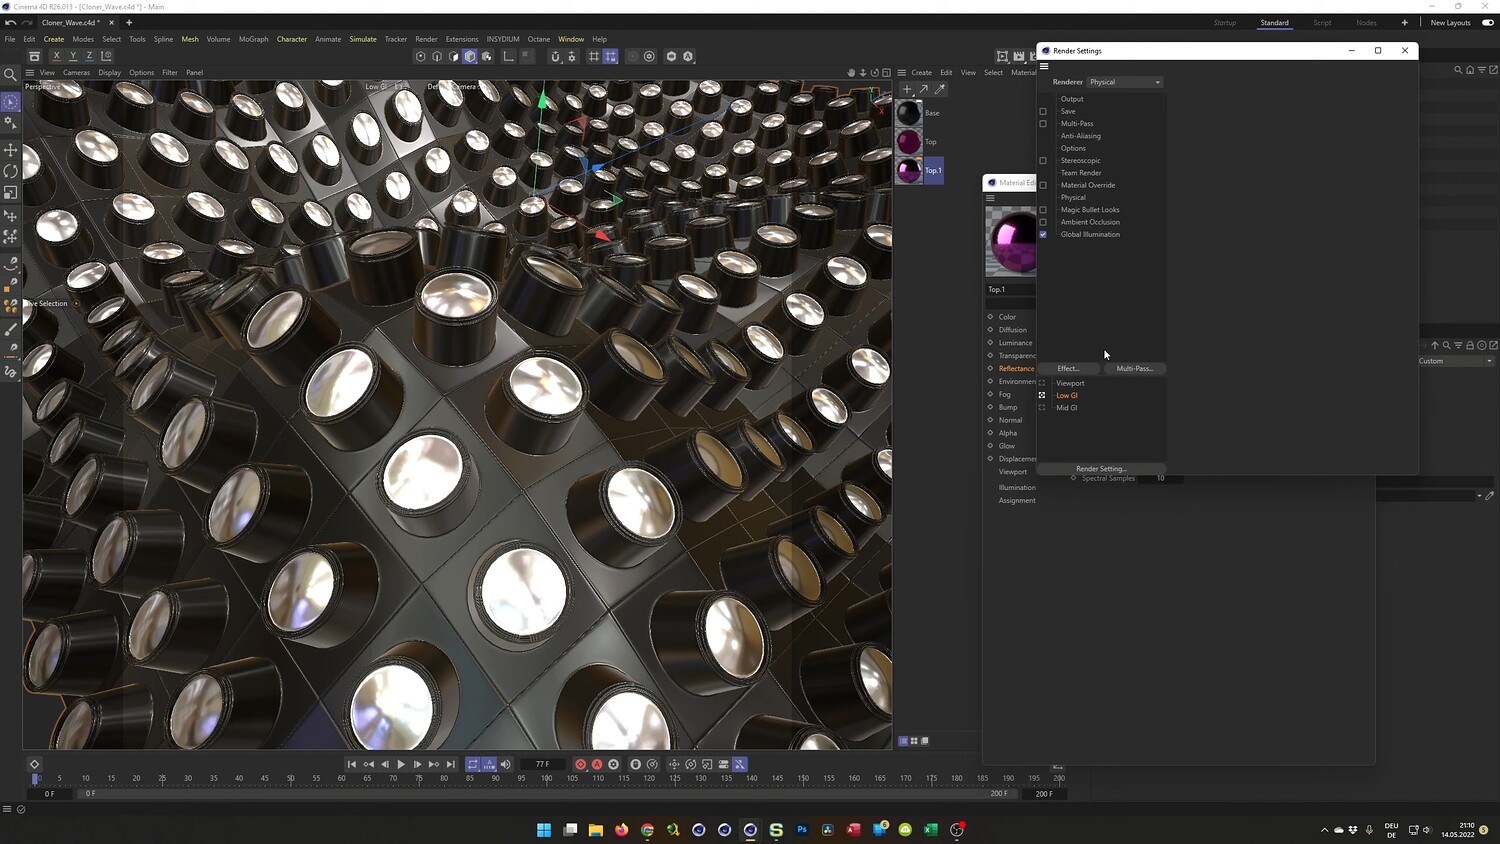Click the add new material plus icon
The image size is (1500, 844).
click(x=907, y=89)
